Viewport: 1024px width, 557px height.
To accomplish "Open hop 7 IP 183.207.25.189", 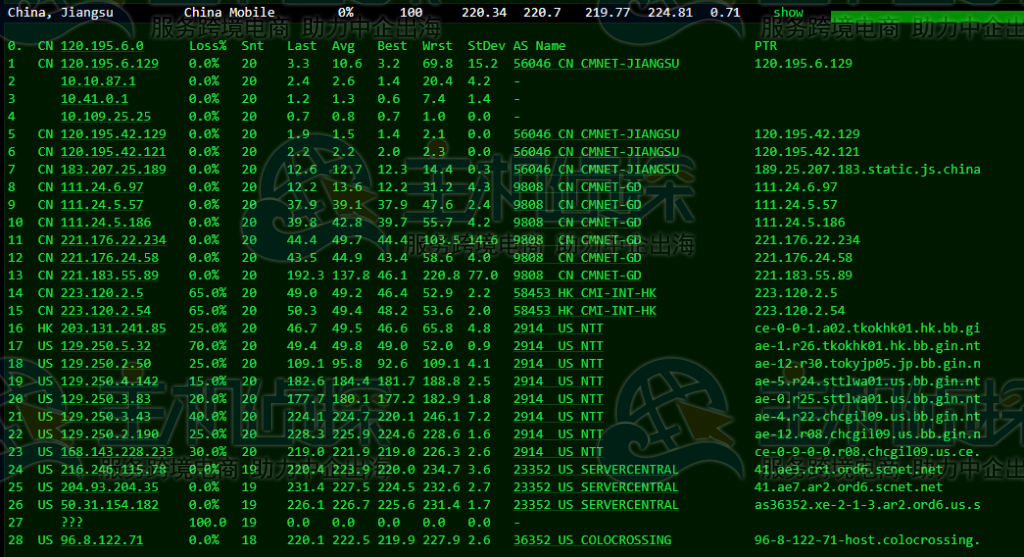I will click(x=114, y=169).
